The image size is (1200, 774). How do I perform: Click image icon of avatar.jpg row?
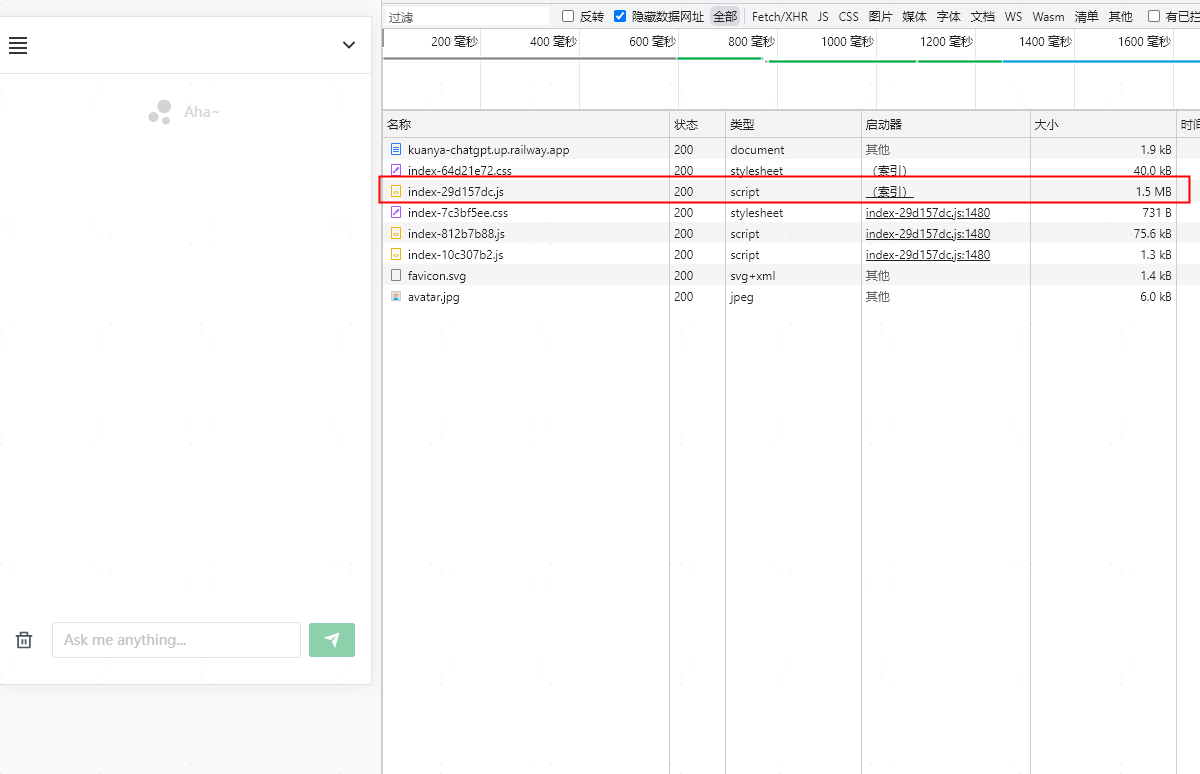(x=396, y=296)
